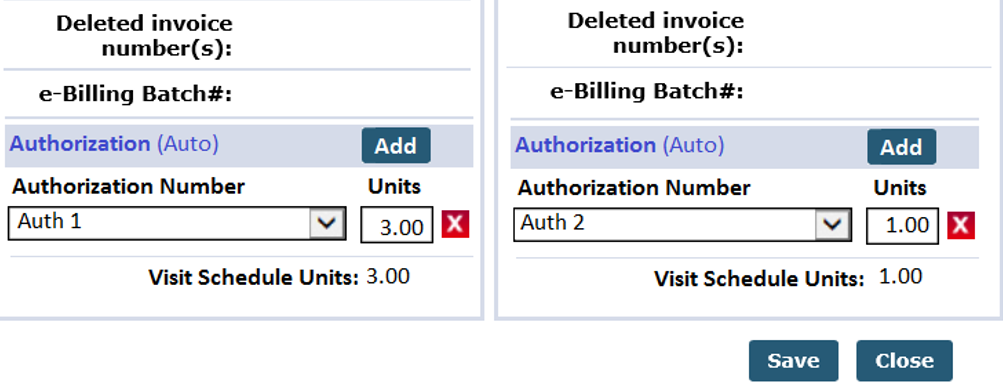
Task: Edit the units field showing 1.00
Action: coord(902,226)
